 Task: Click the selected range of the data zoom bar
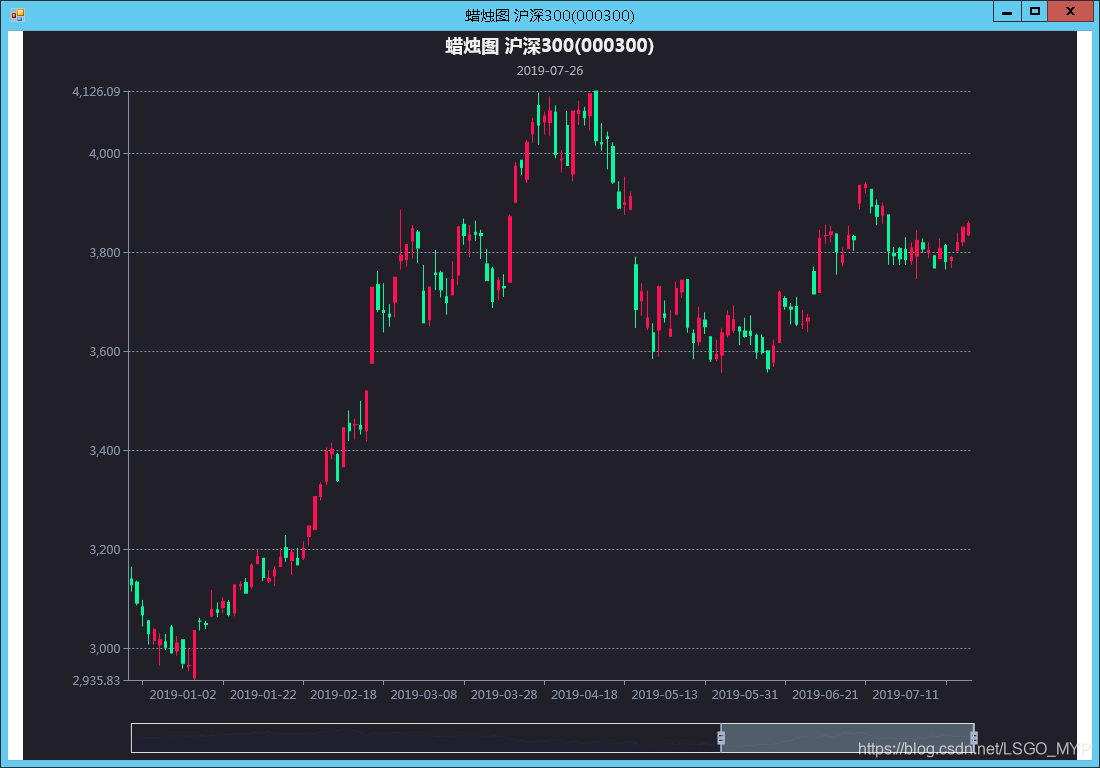click(x=847, y=738)
